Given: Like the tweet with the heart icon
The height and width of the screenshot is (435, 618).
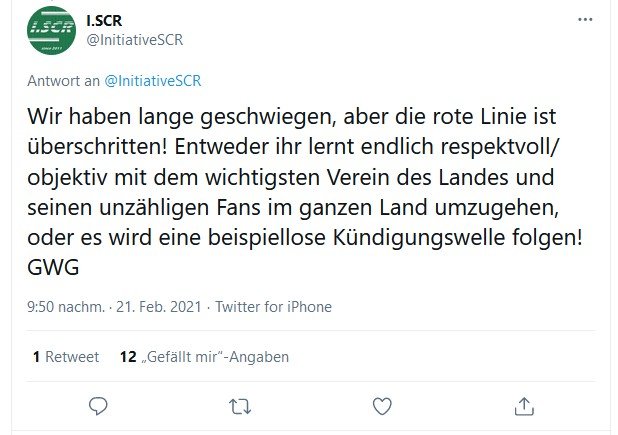Looking at the screenshot, I should 382,406.
